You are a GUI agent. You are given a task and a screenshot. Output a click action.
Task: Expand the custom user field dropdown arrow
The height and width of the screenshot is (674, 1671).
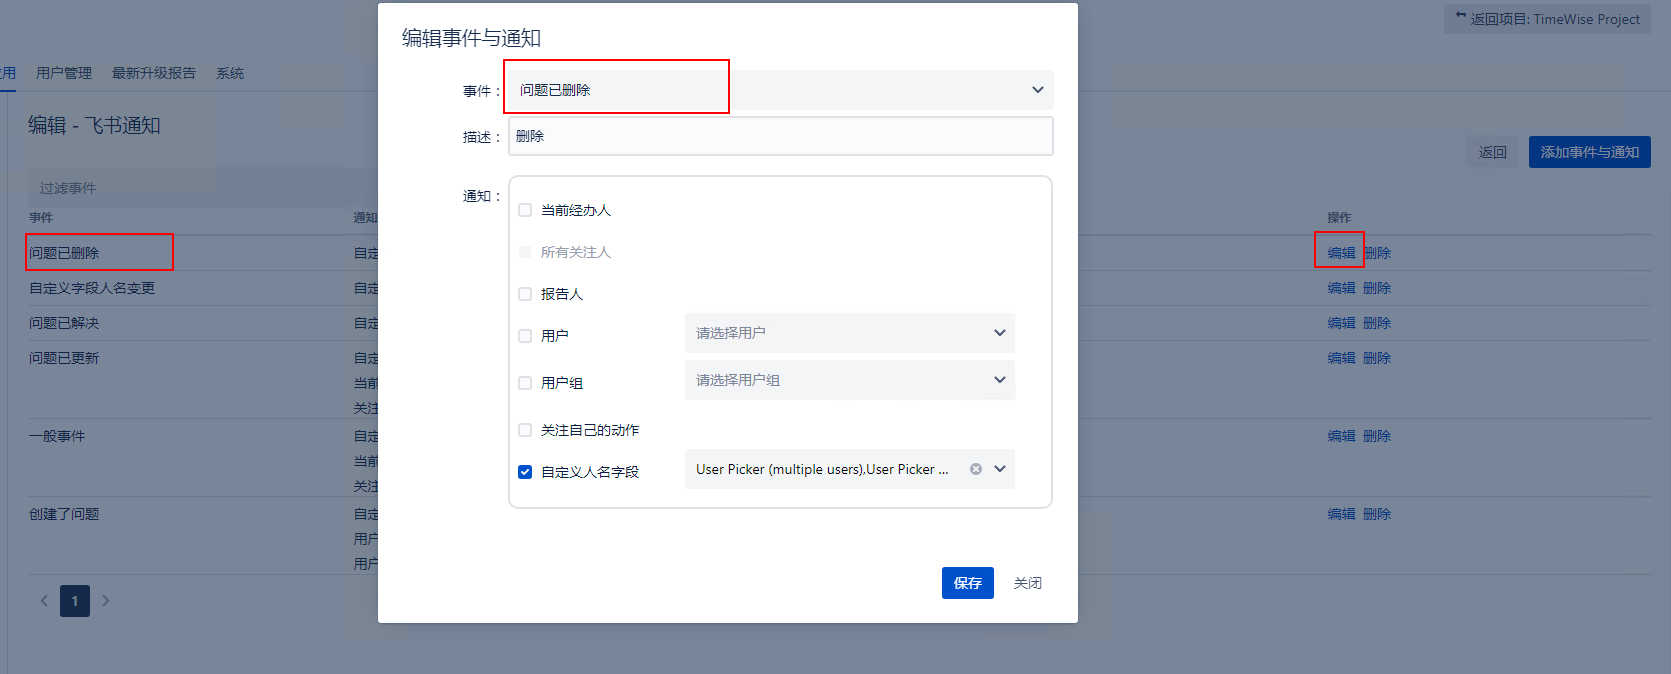point(1000,469)
